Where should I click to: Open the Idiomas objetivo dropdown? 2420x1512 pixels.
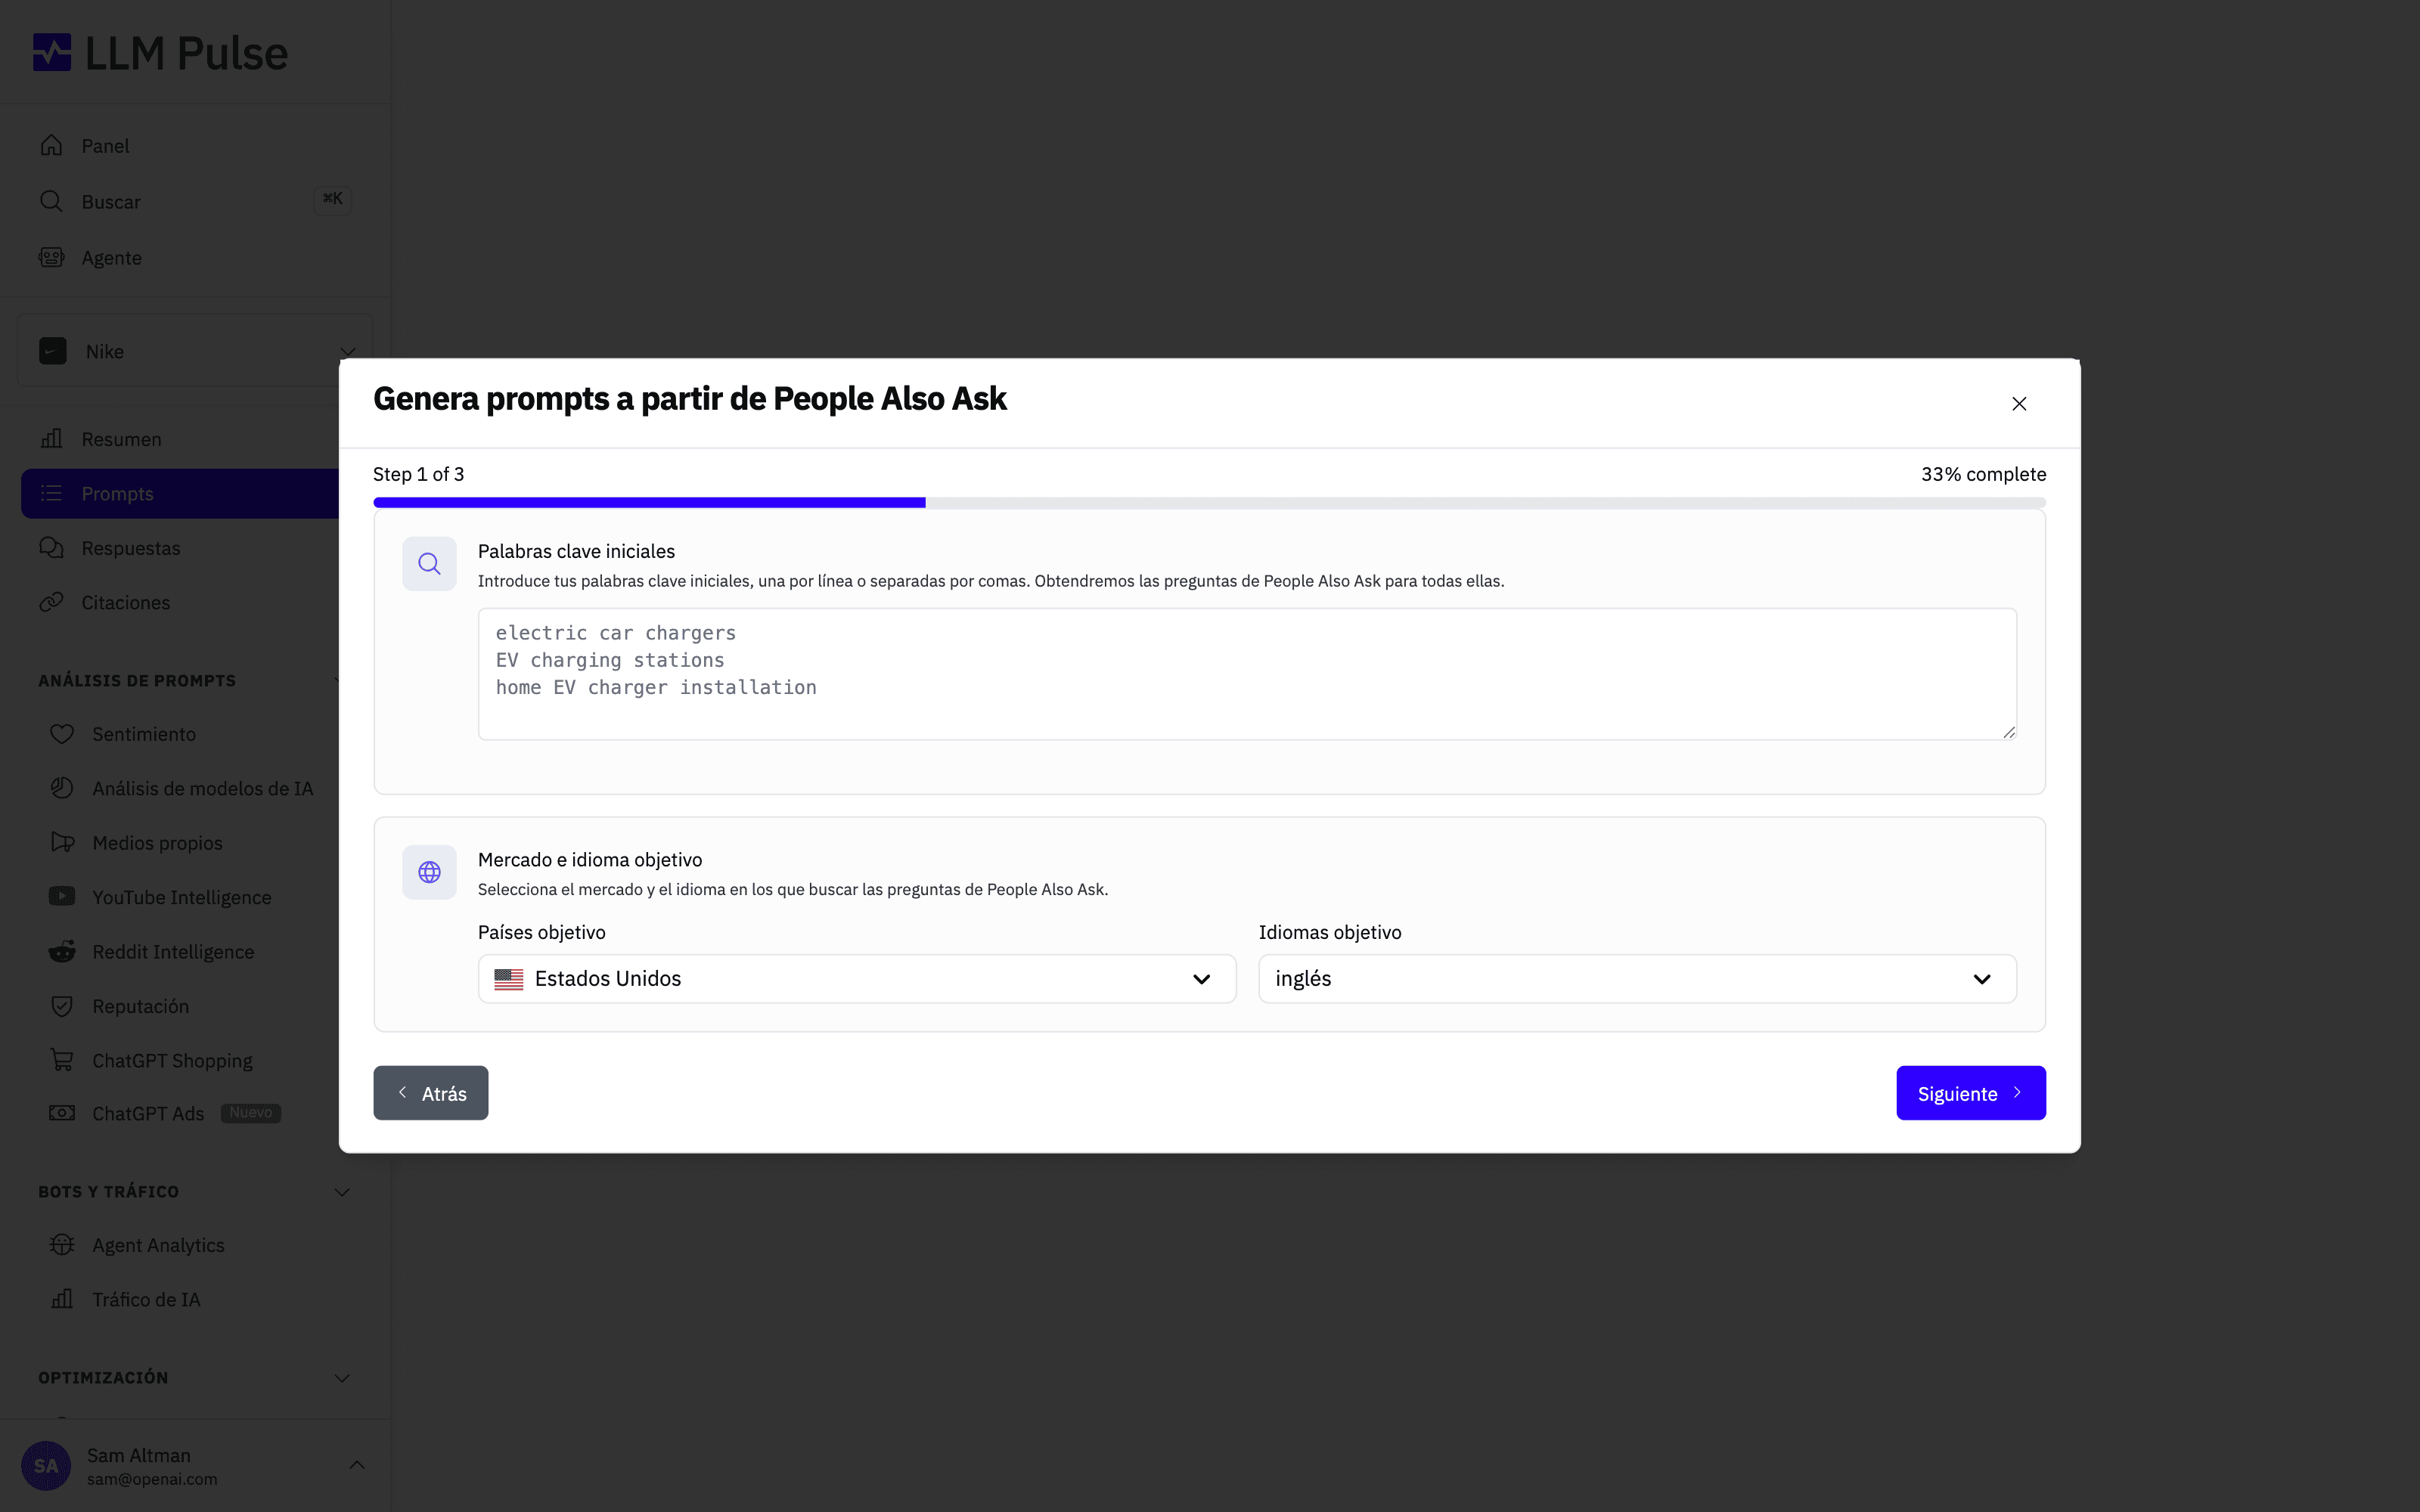point(1637,979)
